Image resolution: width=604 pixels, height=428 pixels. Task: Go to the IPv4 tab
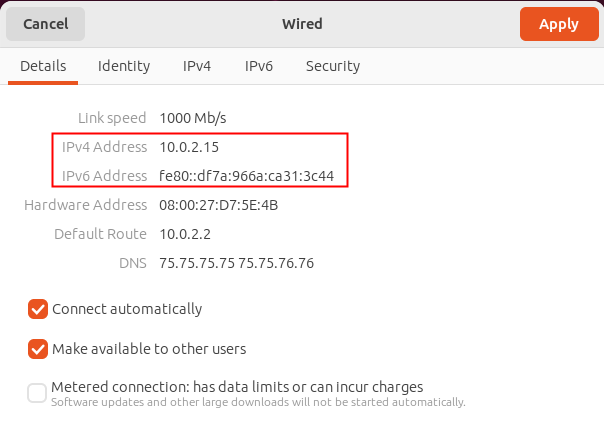tap(197, 66)
